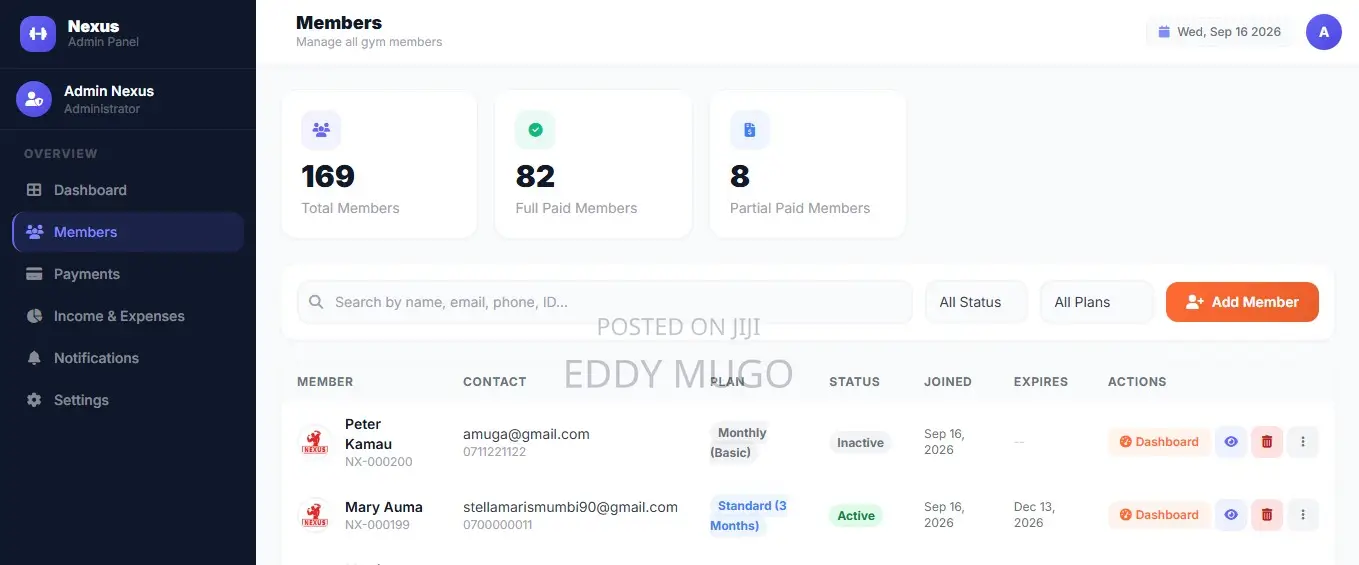Click the magnifier icon in search box
The width and height of the screenshot is (1359, 565).
316,302
